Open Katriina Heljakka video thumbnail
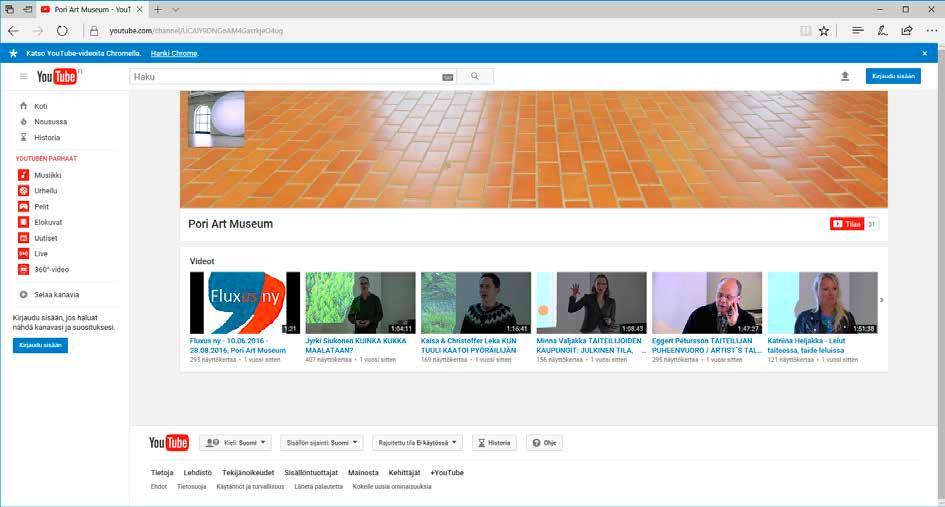Viewport: 945px width, 507px height. pyautogui.click(x=823, y=303)
